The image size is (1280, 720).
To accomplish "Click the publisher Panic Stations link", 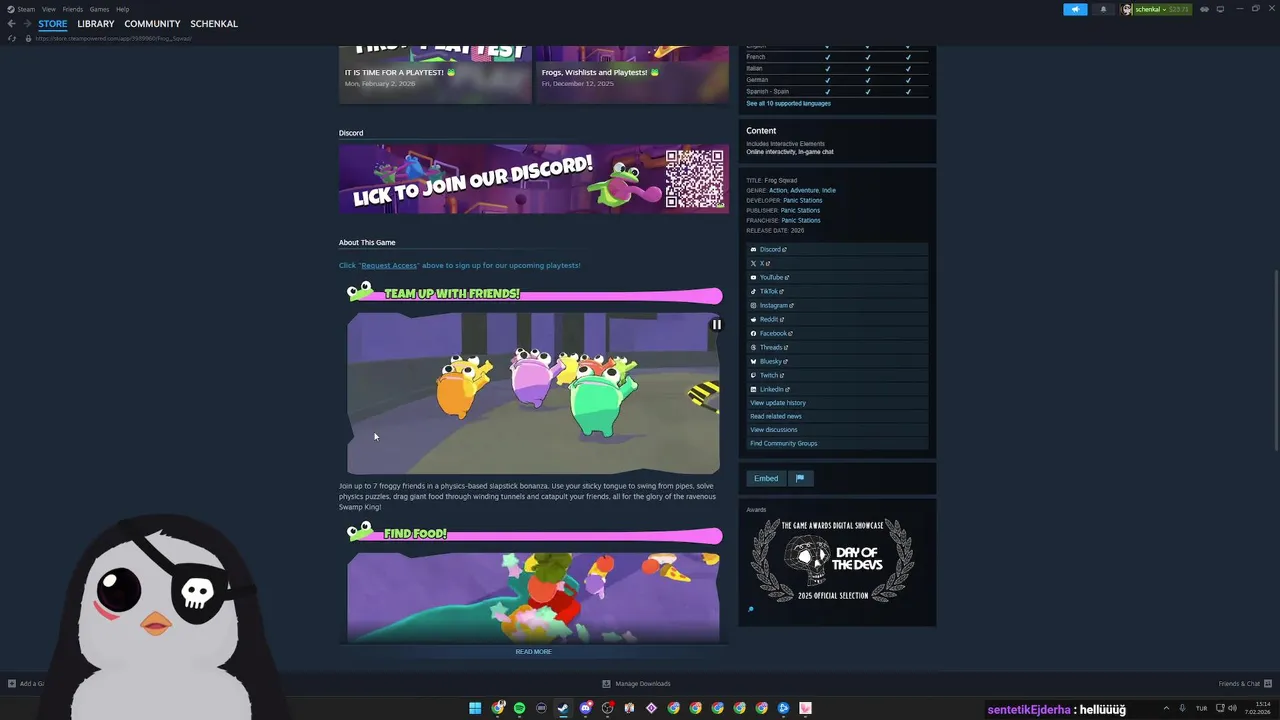I will [800, 210].
